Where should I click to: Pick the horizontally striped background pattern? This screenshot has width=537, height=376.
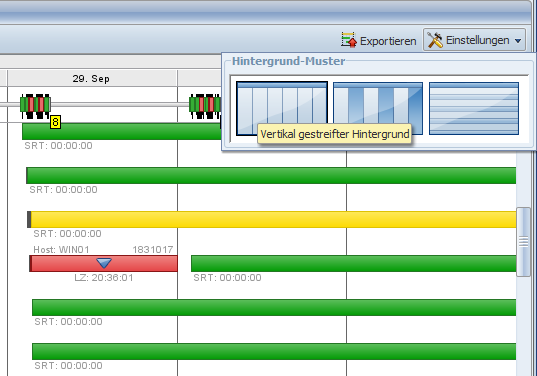pos(474,108)
